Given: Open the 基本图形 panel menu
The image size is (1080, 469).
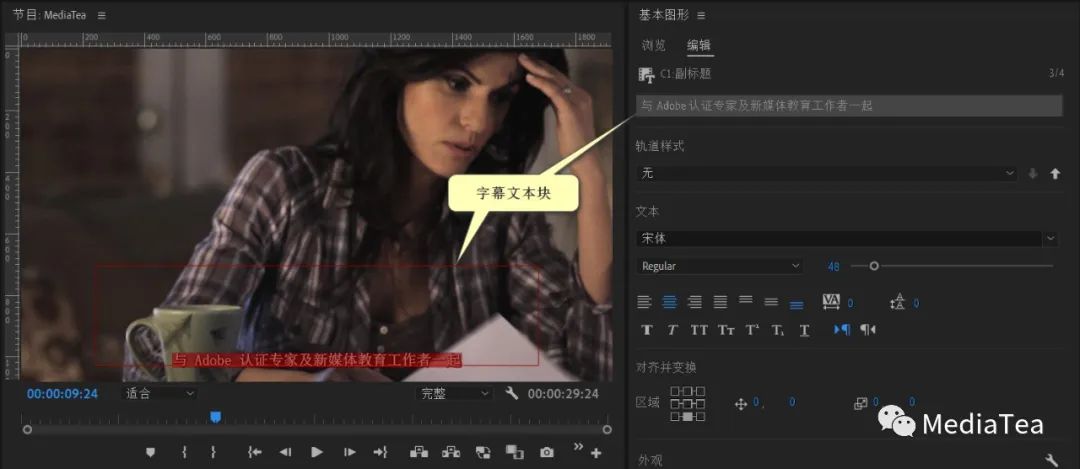Looking at the screenshot, I should pos(701,15).
